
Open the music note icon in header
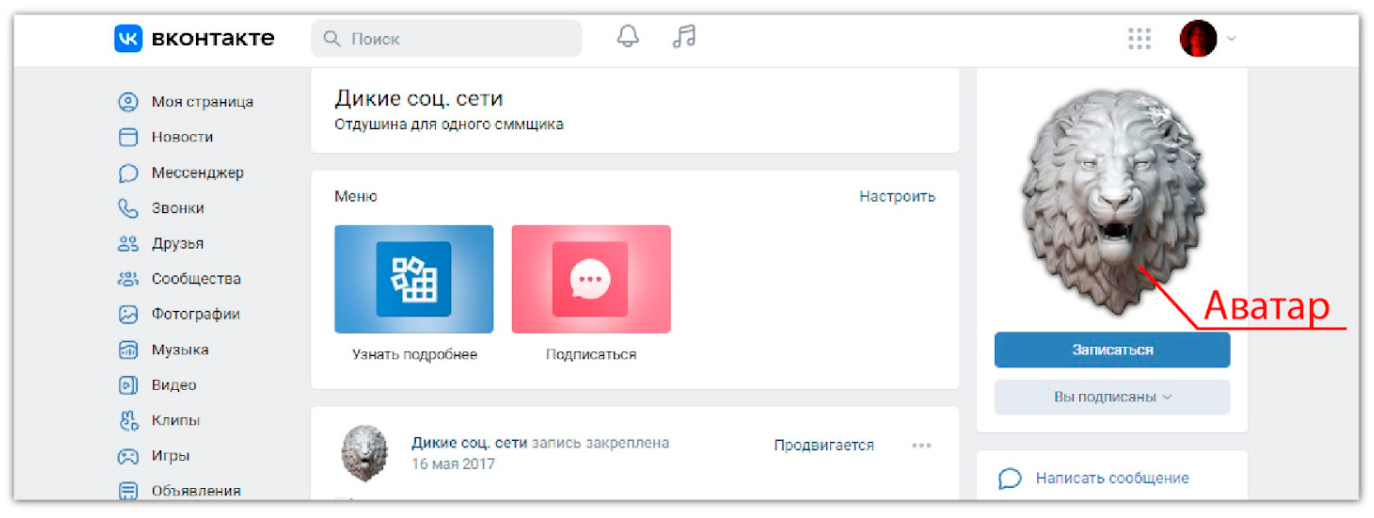tap(684, 37)
